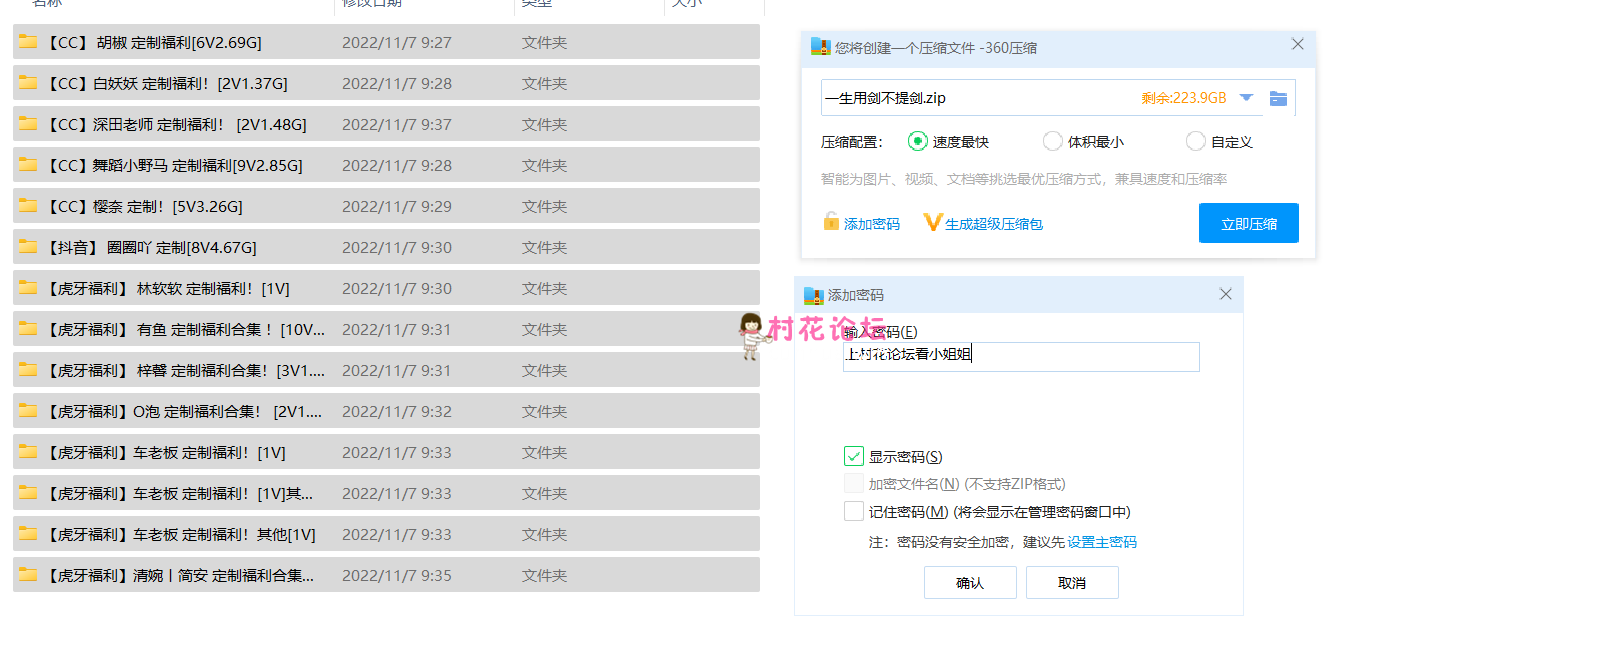
Task: Click the V icon for 生成超级压缩包
Action: (x=932, y=222)
